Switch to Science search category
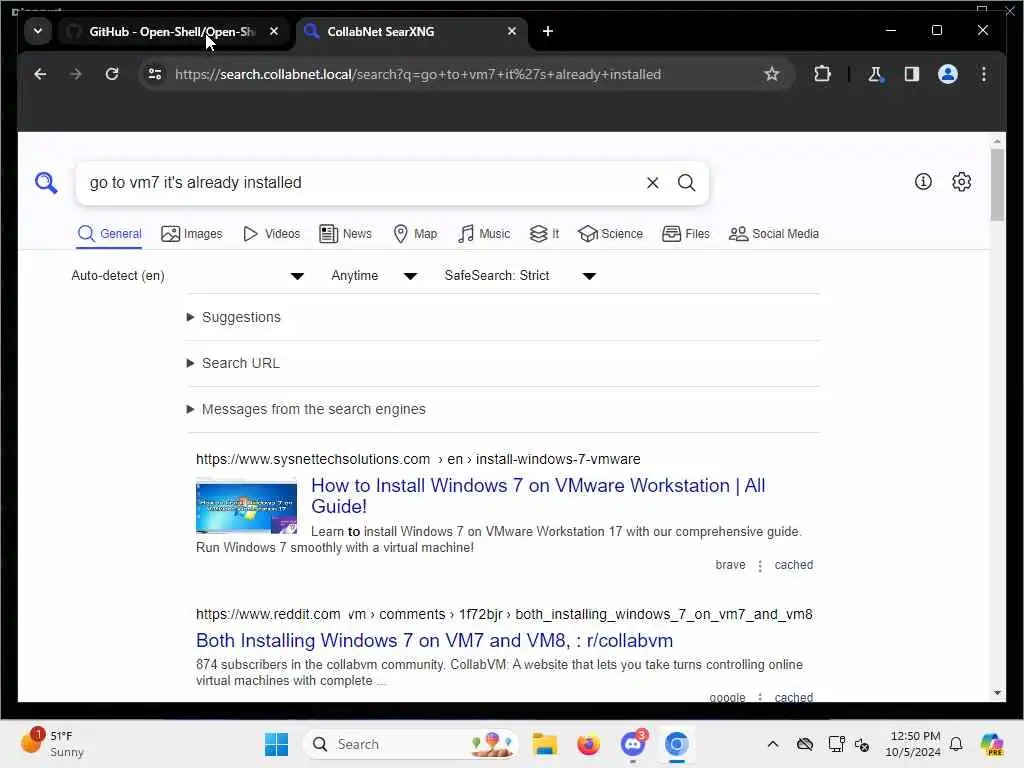The image size is (1024, 768). pos(611,234)
